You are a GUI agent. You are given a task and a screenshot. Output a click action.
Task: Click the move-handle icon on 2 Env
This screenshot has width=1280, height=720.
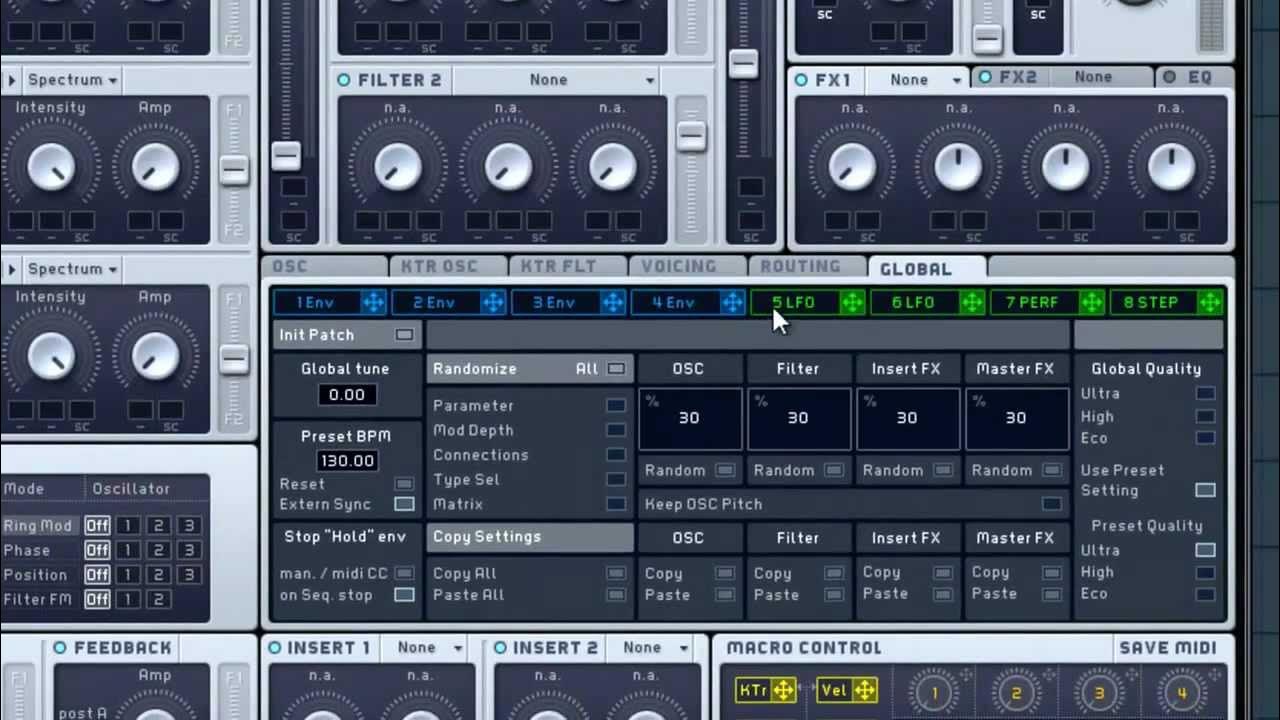pyautogui.click(x=493, y=302)
